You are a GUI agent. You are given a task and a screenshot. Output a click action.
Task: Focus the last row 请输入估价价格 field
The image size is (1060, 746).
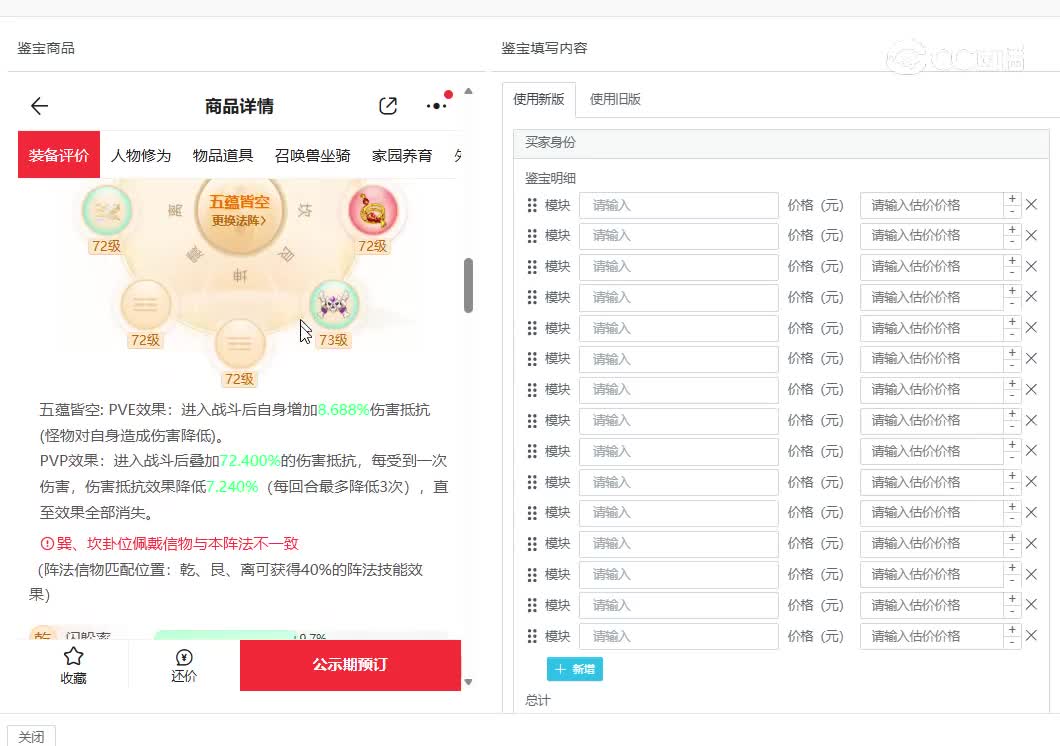[932, 637]
